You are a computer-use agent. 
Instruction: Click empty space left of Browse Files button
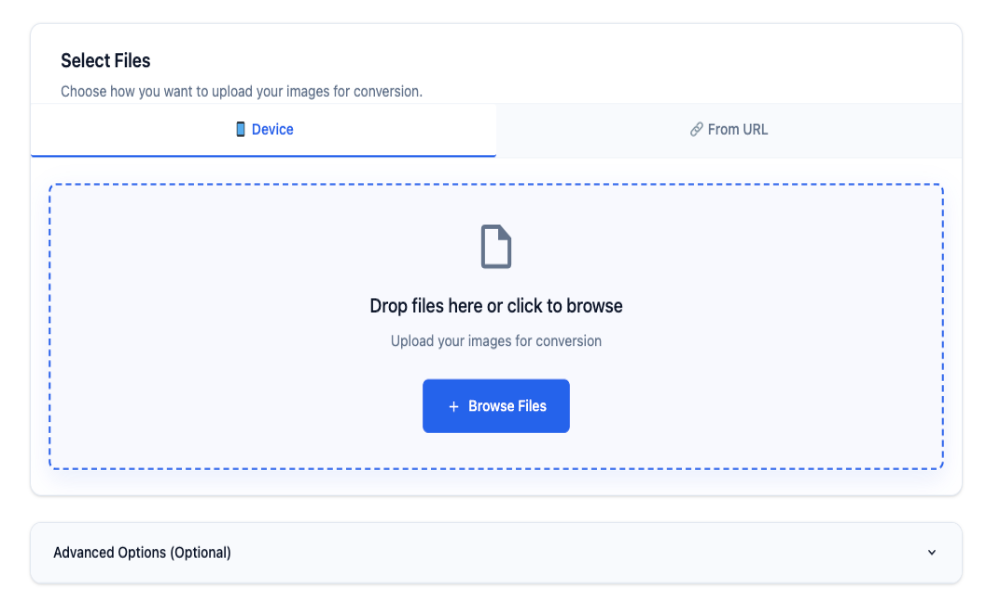250,406
